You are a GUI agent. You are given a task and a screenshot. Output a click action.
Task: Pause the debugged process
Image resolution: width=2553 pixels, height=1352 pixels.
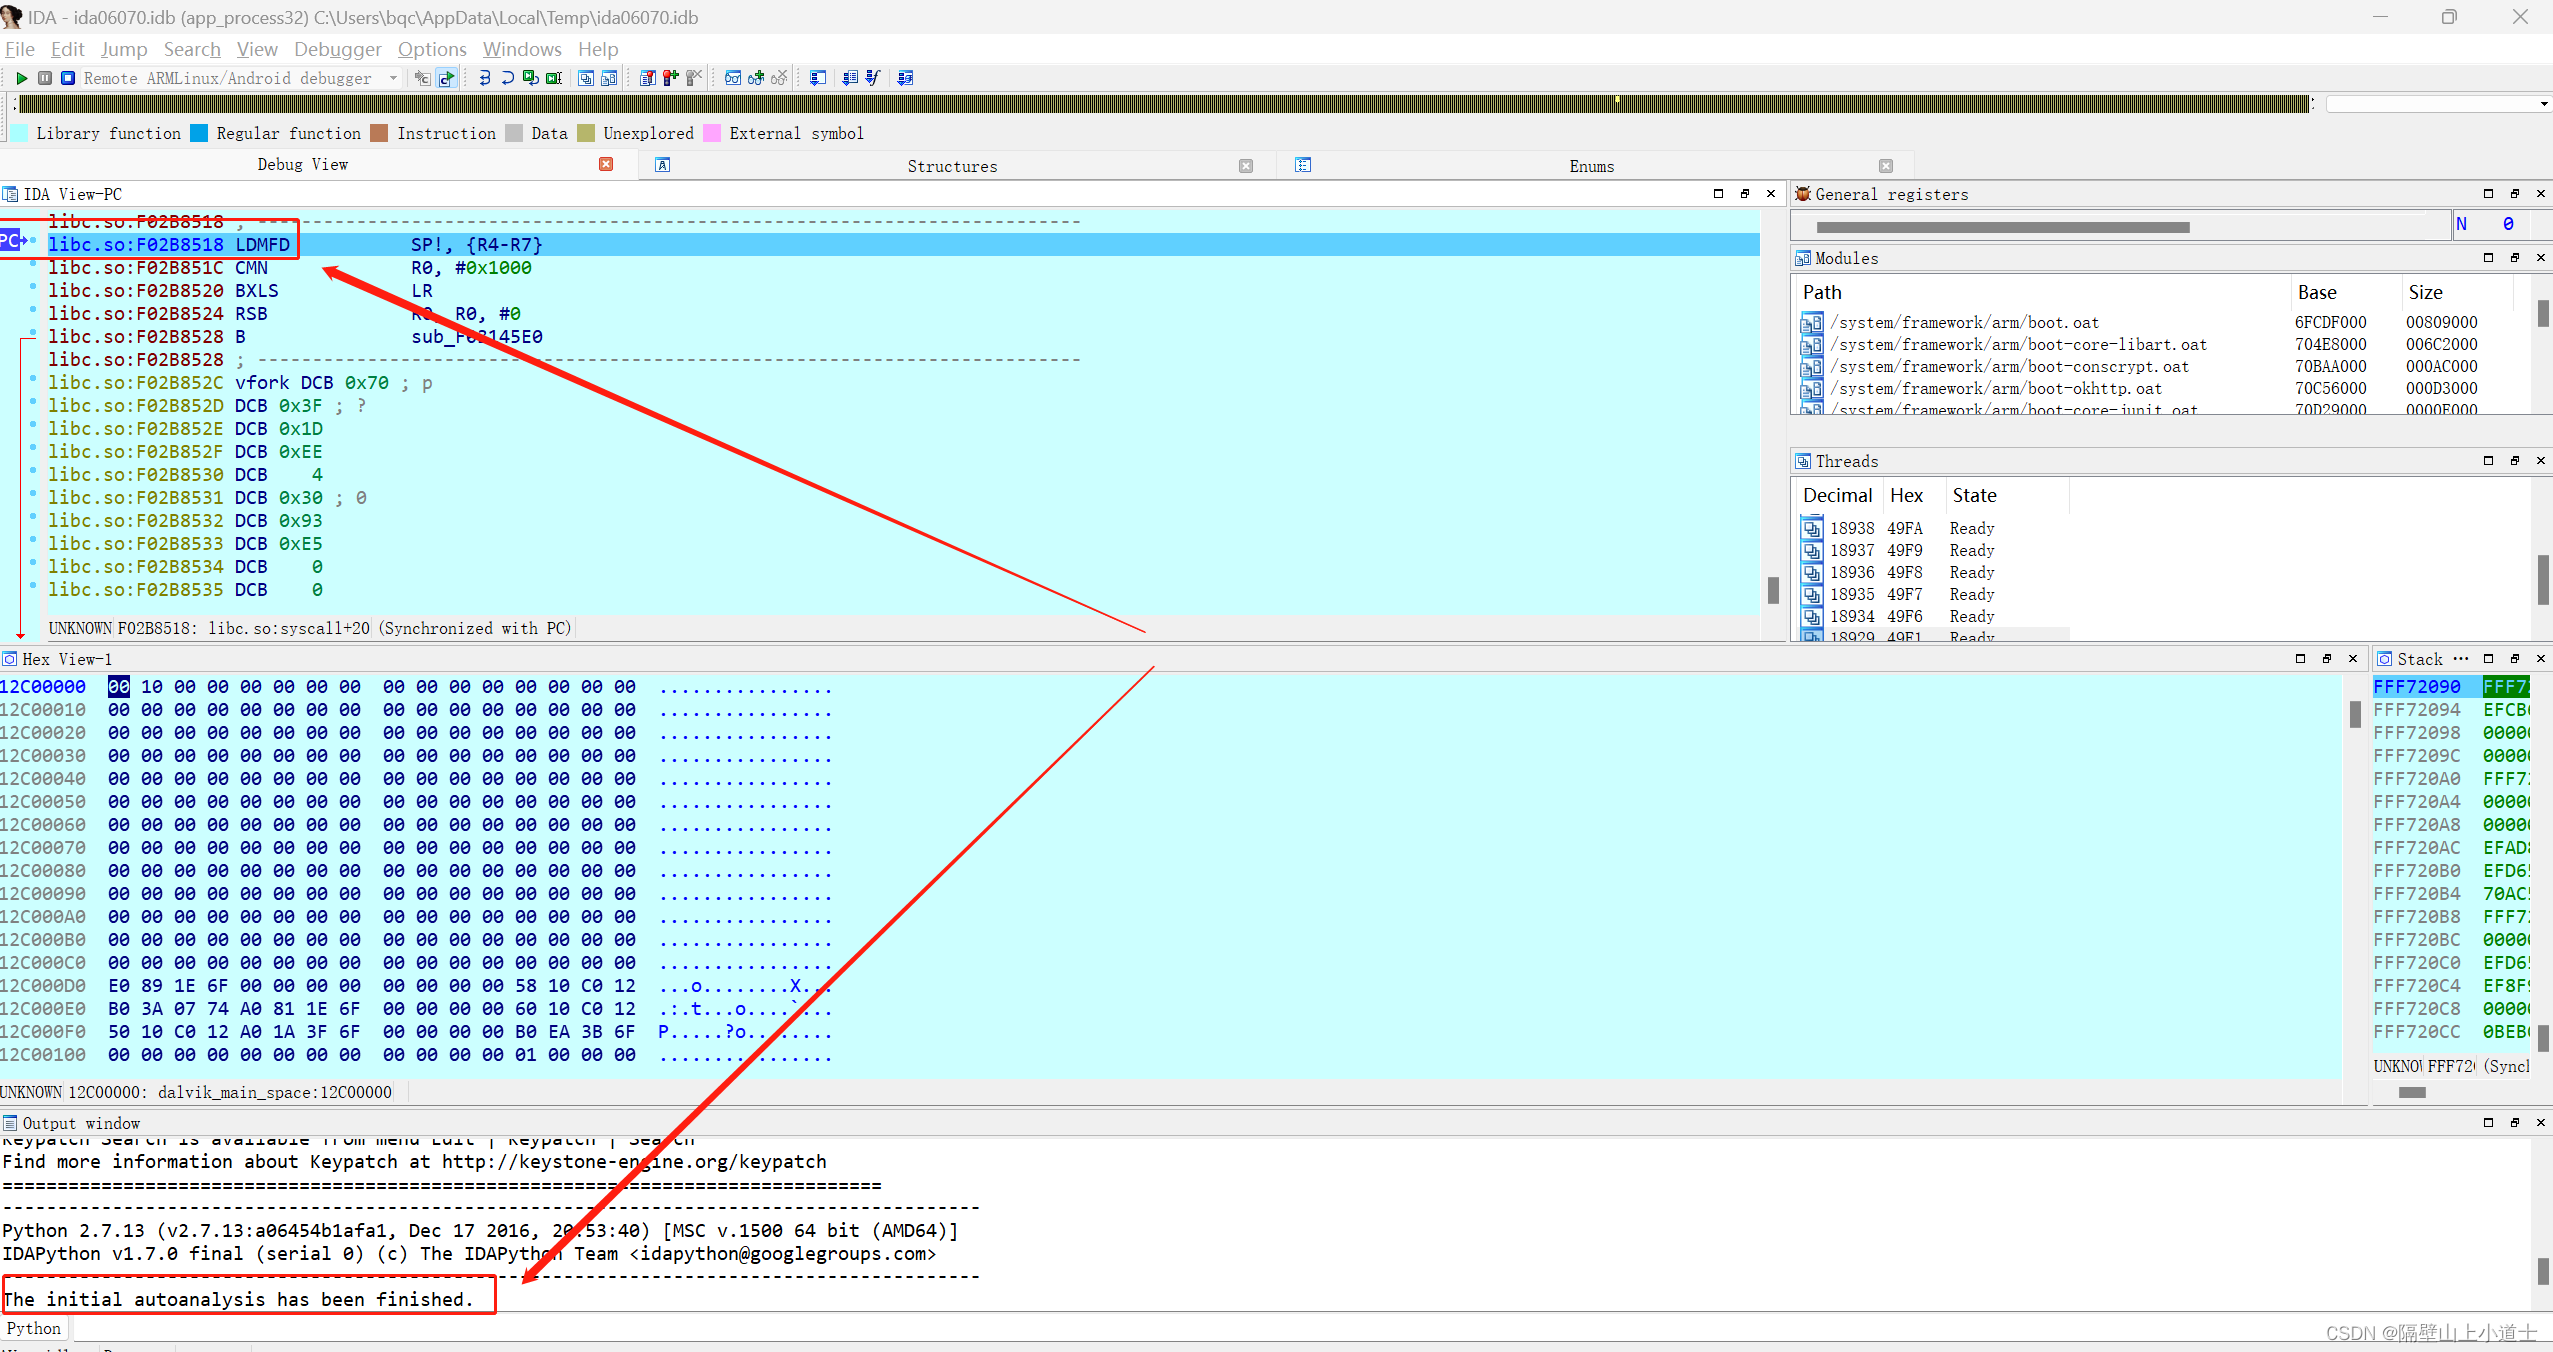tap(45, 78)
